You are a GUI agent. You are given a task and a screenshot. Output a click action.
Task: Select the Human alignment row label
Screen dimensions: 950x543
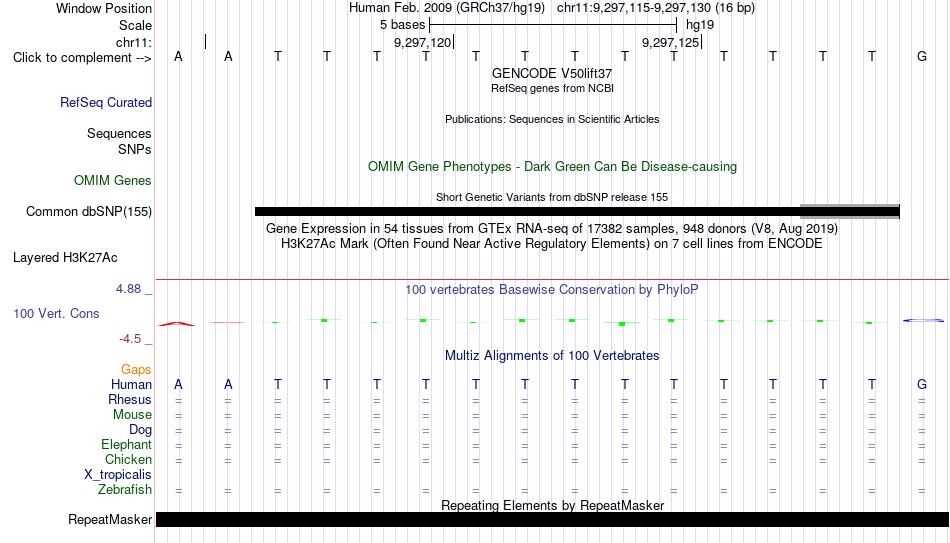pyautogui.click(x=131, y=385)
